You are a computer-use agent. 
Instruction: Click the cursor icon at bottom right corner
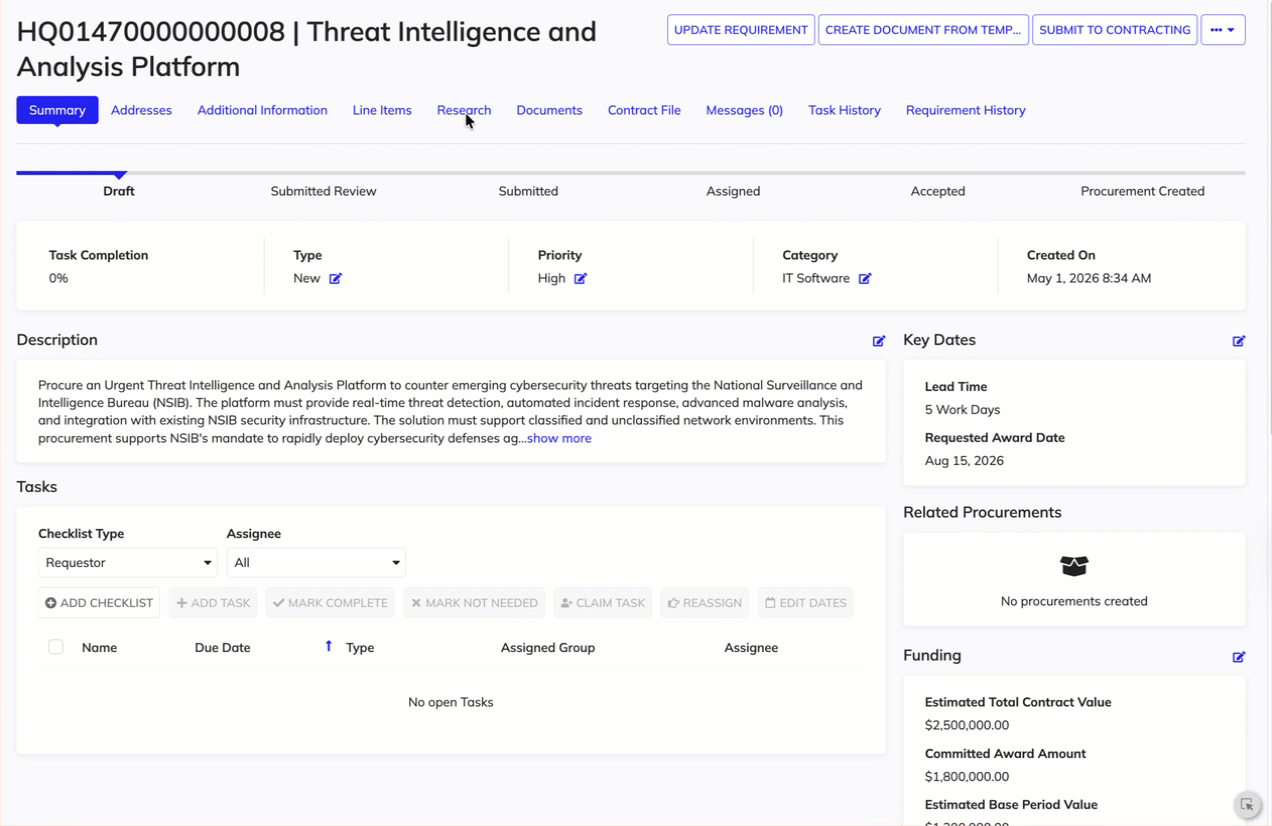tap(1247, 805)
